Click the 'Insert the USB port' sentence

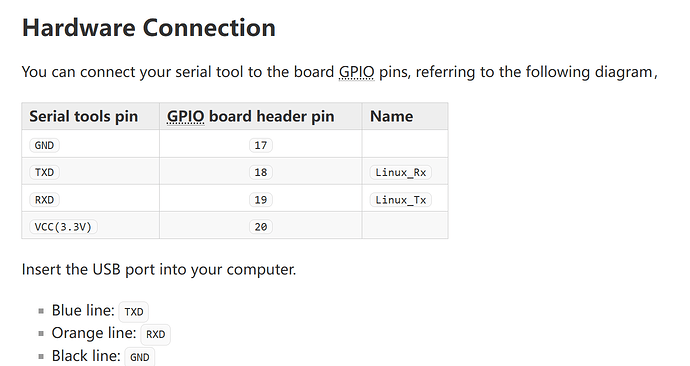tap(159, 269)
